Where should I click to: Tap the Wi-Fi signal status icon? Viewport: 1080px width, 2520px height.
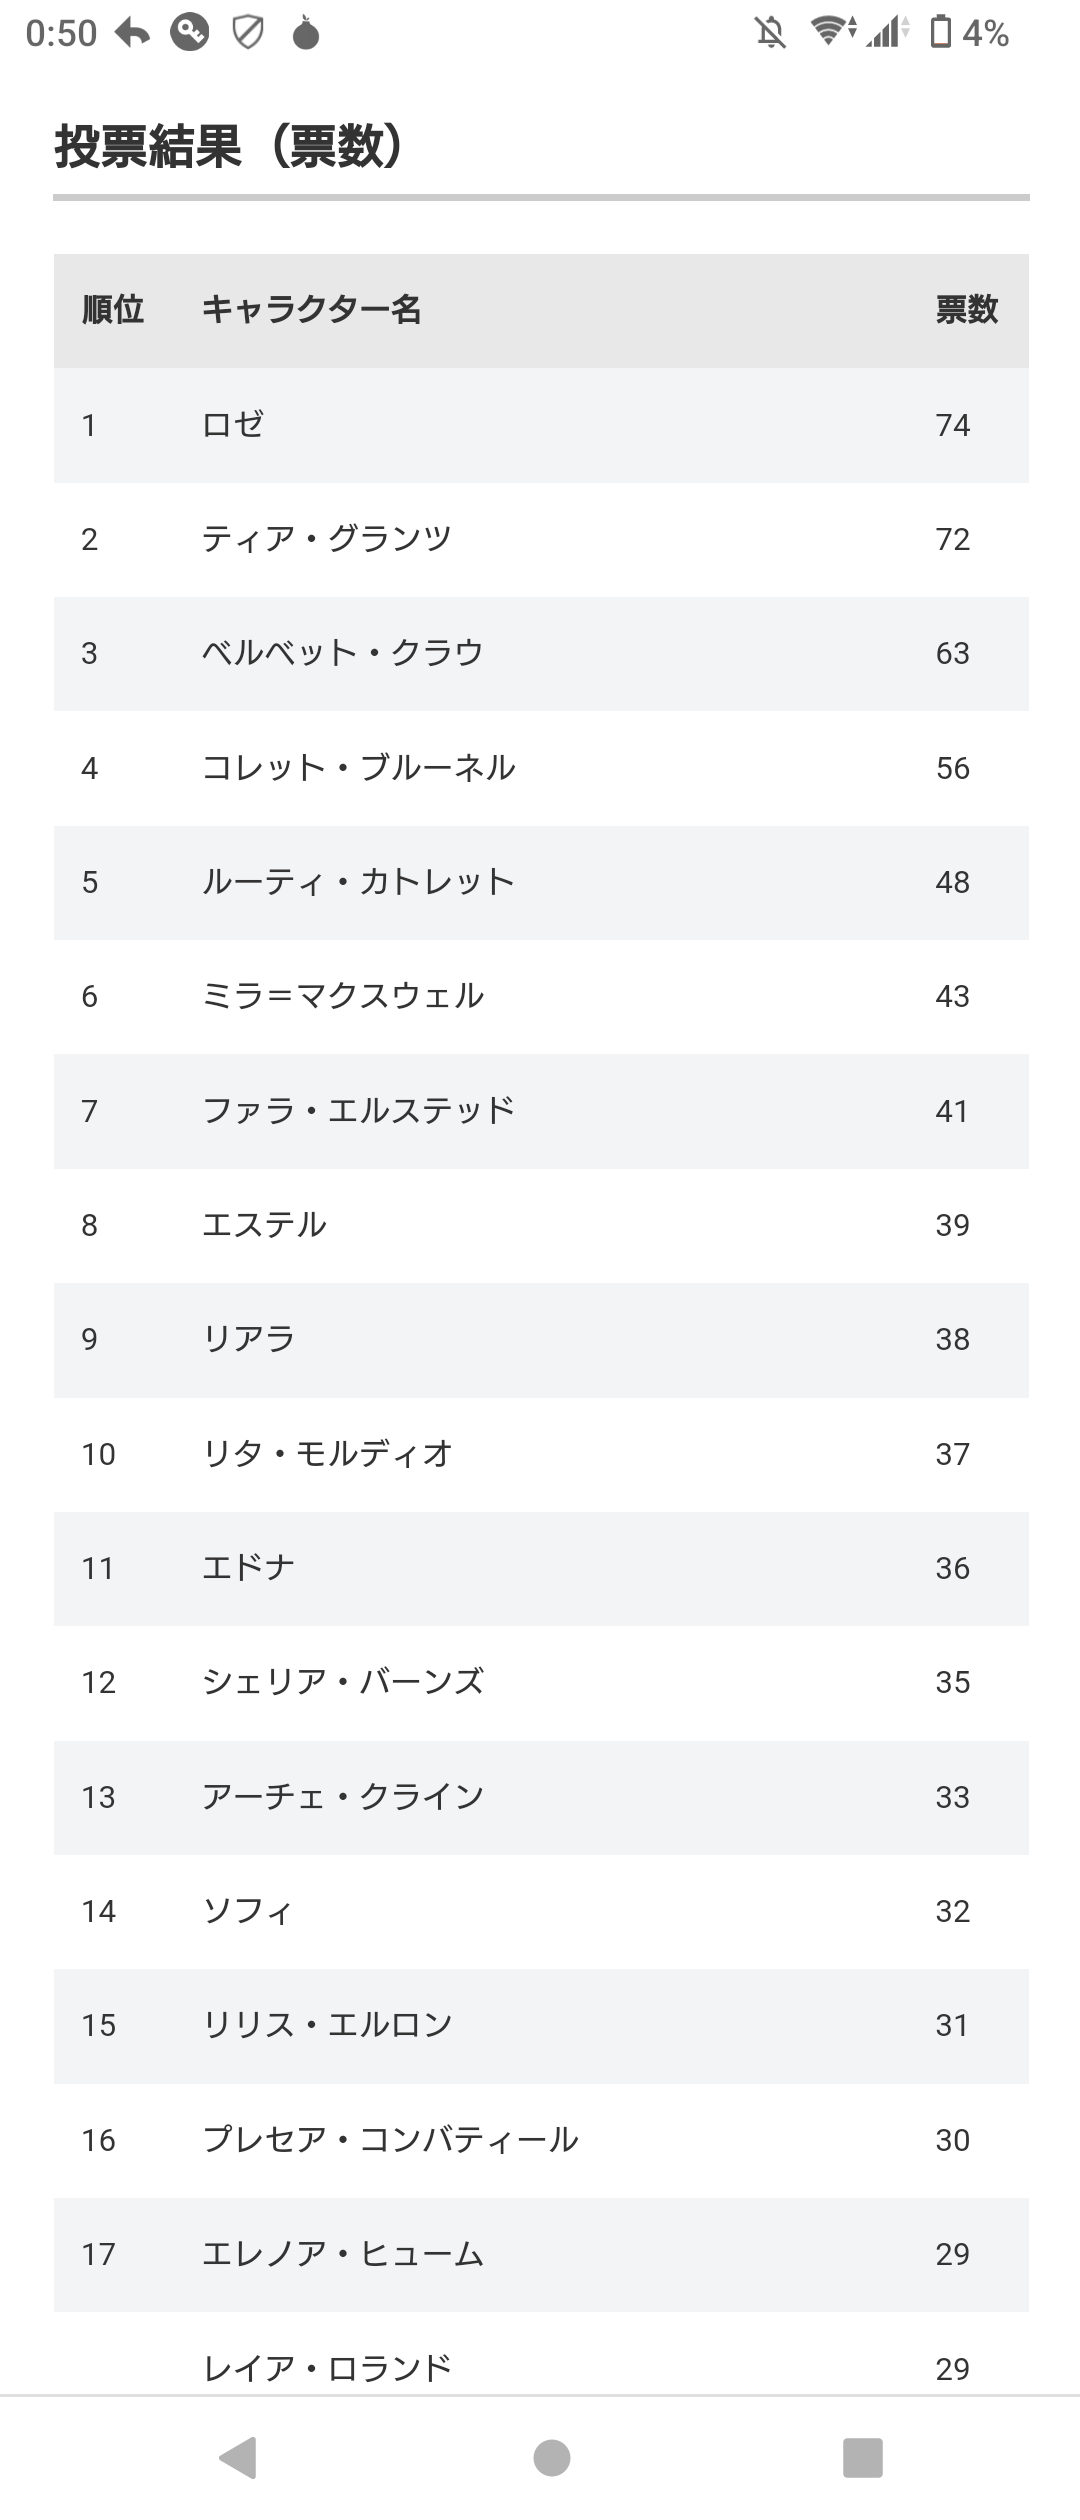click(x=833, y=32)
